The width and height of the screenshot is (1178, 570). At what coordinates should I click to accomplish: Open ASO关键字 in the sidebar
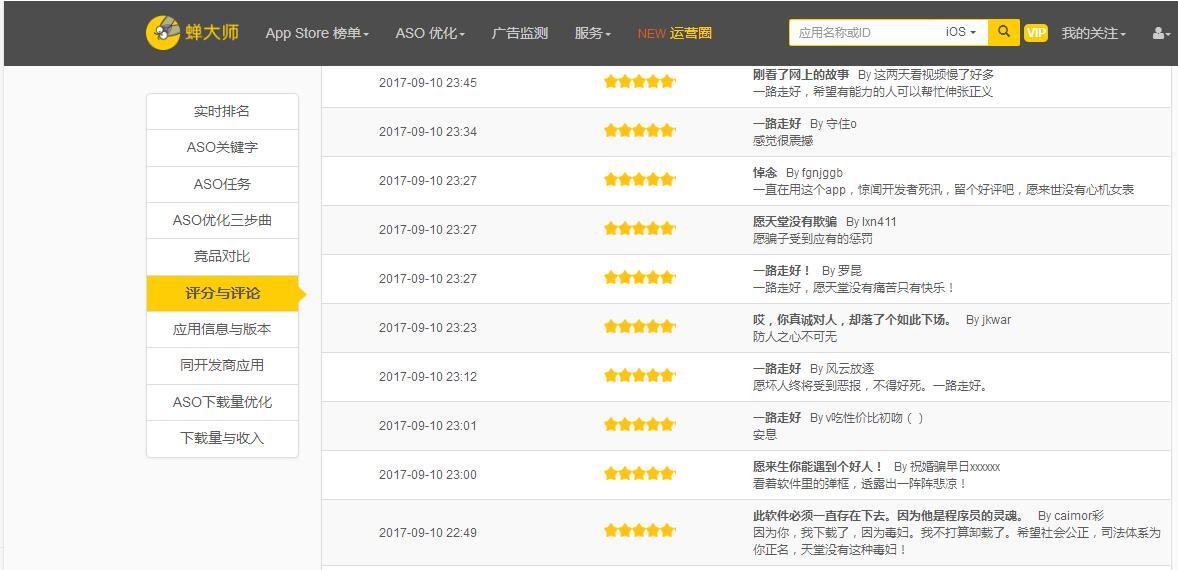pyautogui.click(x=222, y=147)
